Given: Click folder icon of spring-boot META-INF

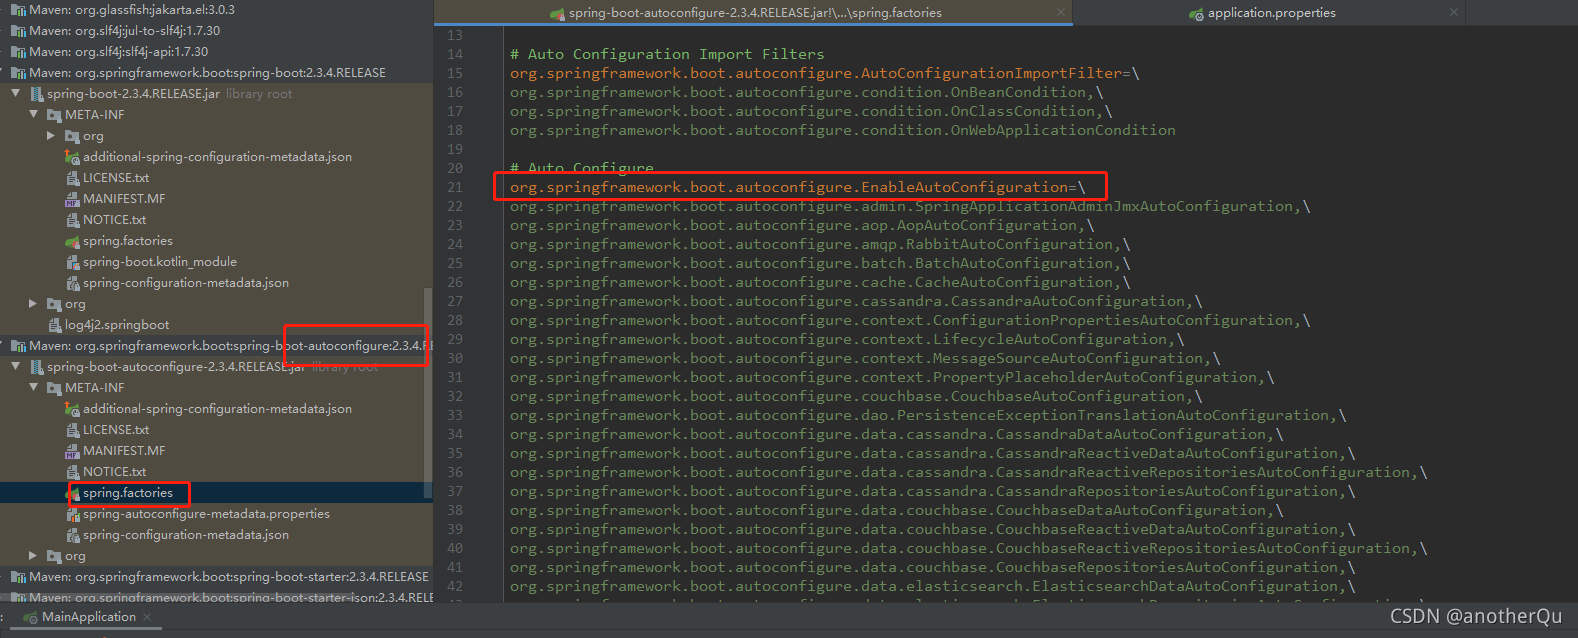Looking at the screenshot, I should 55,114.
